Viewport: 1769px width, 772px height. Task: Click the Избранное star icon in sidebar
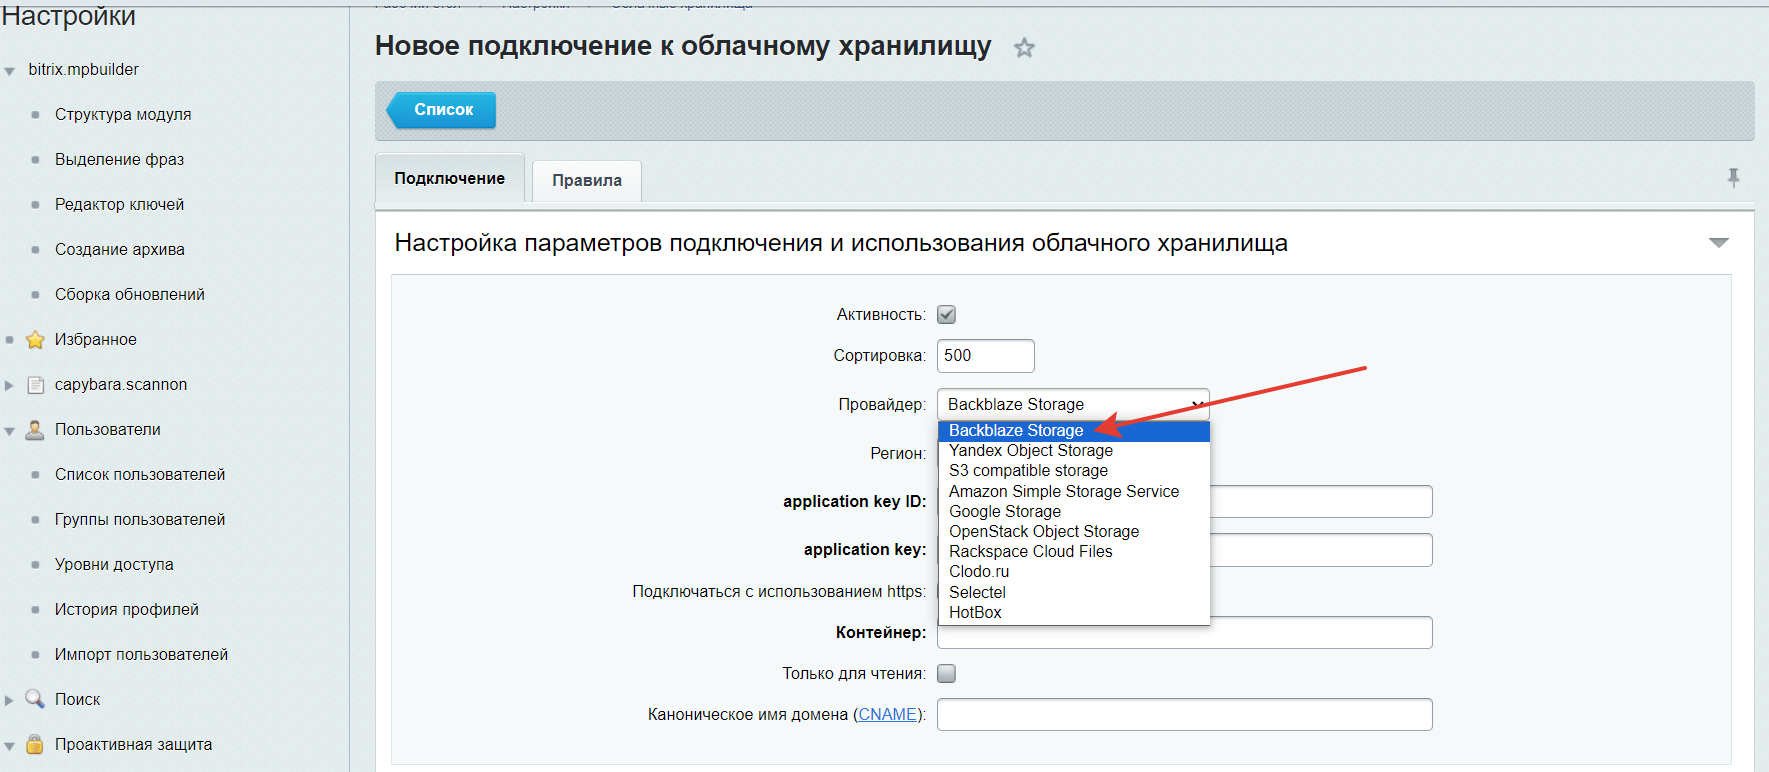(x=35, y=340)
